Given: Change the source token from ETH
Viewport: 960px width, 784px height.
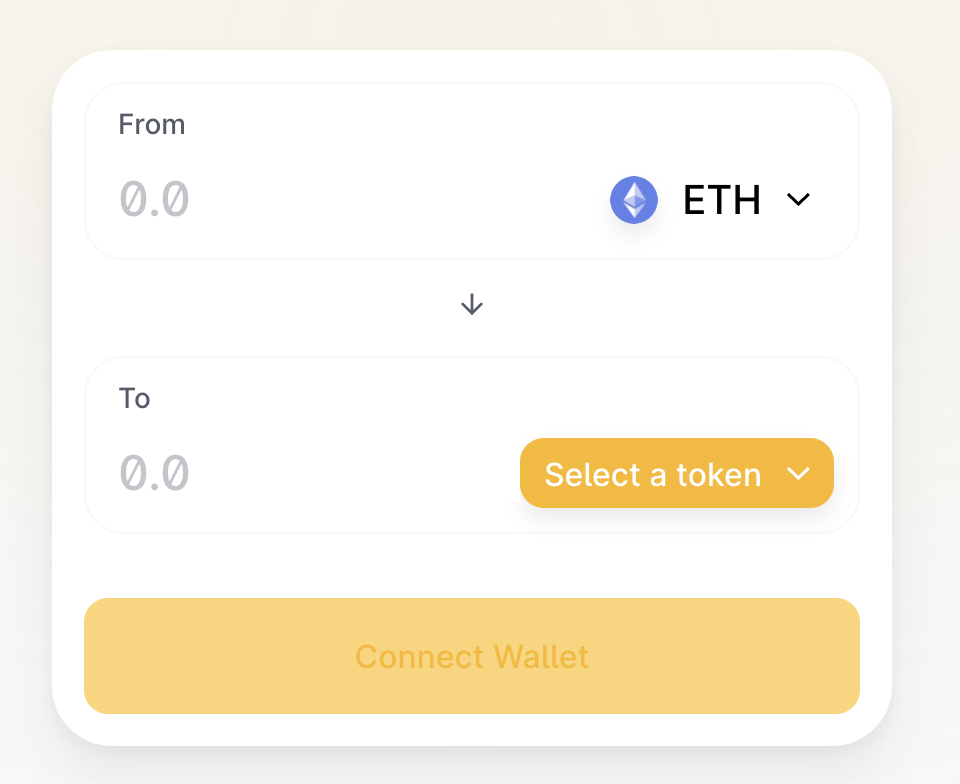Looking at the screenshot, I should pyautogui.click(x=710, y=200).
